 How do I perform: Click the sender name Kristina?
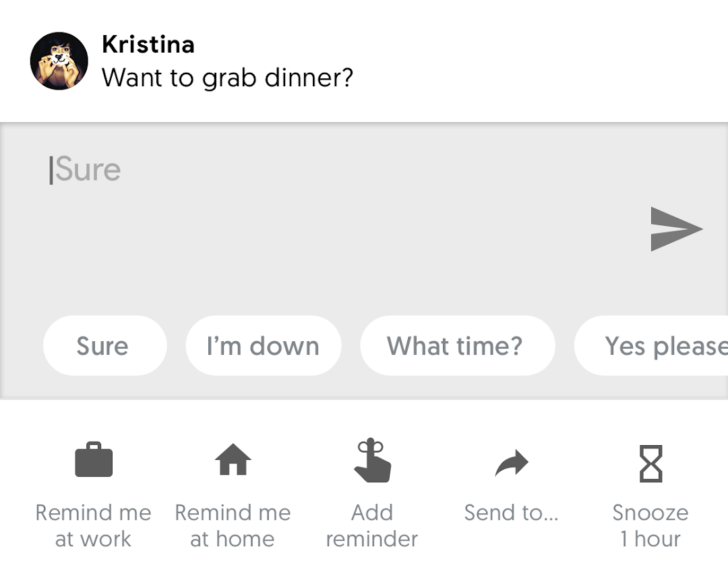coord(148,45)
